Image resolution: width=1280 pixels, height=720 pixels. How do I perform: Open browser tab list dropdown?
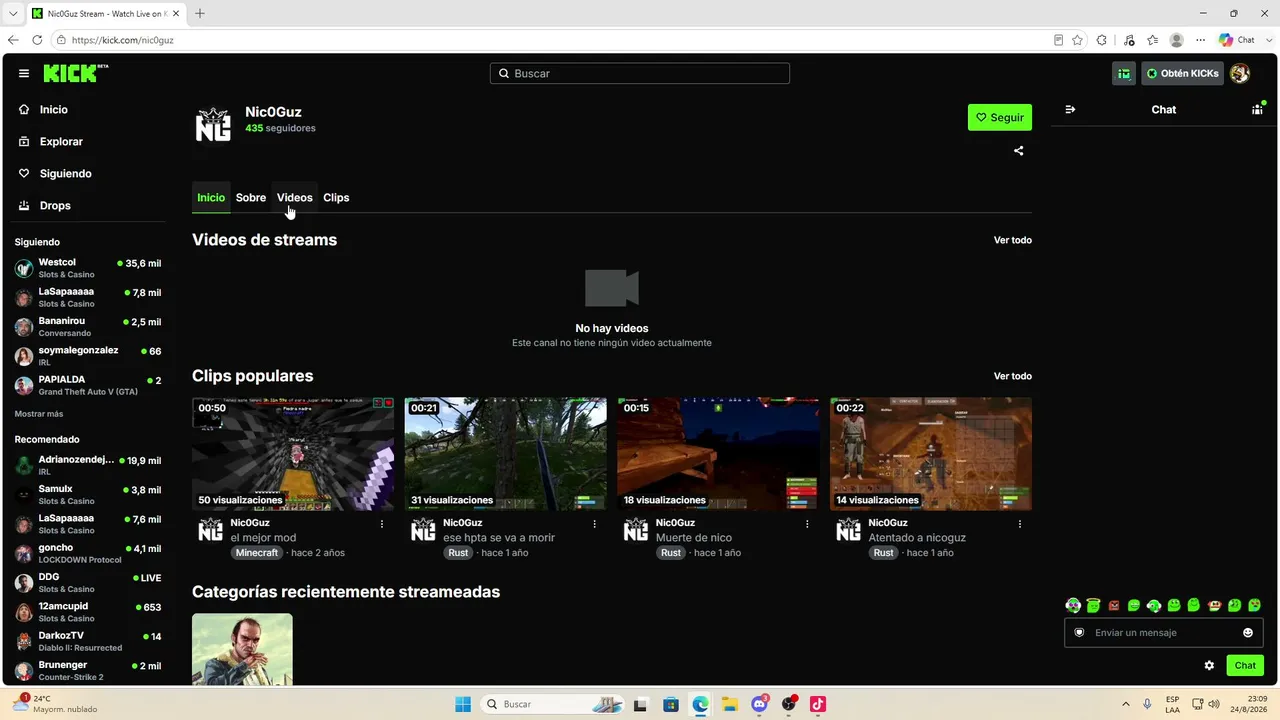13,13
